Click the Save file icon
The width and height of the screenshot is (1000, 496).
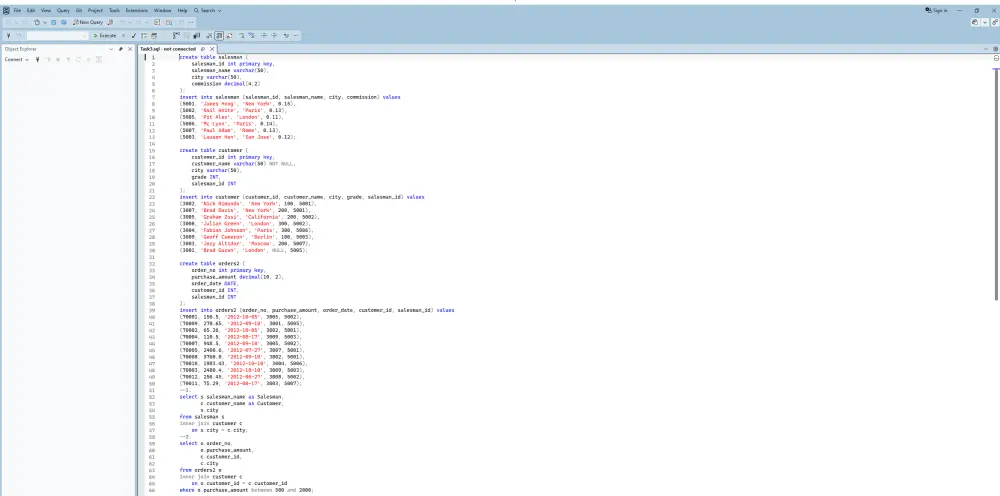pyautogui.click(x=54, y=22)
